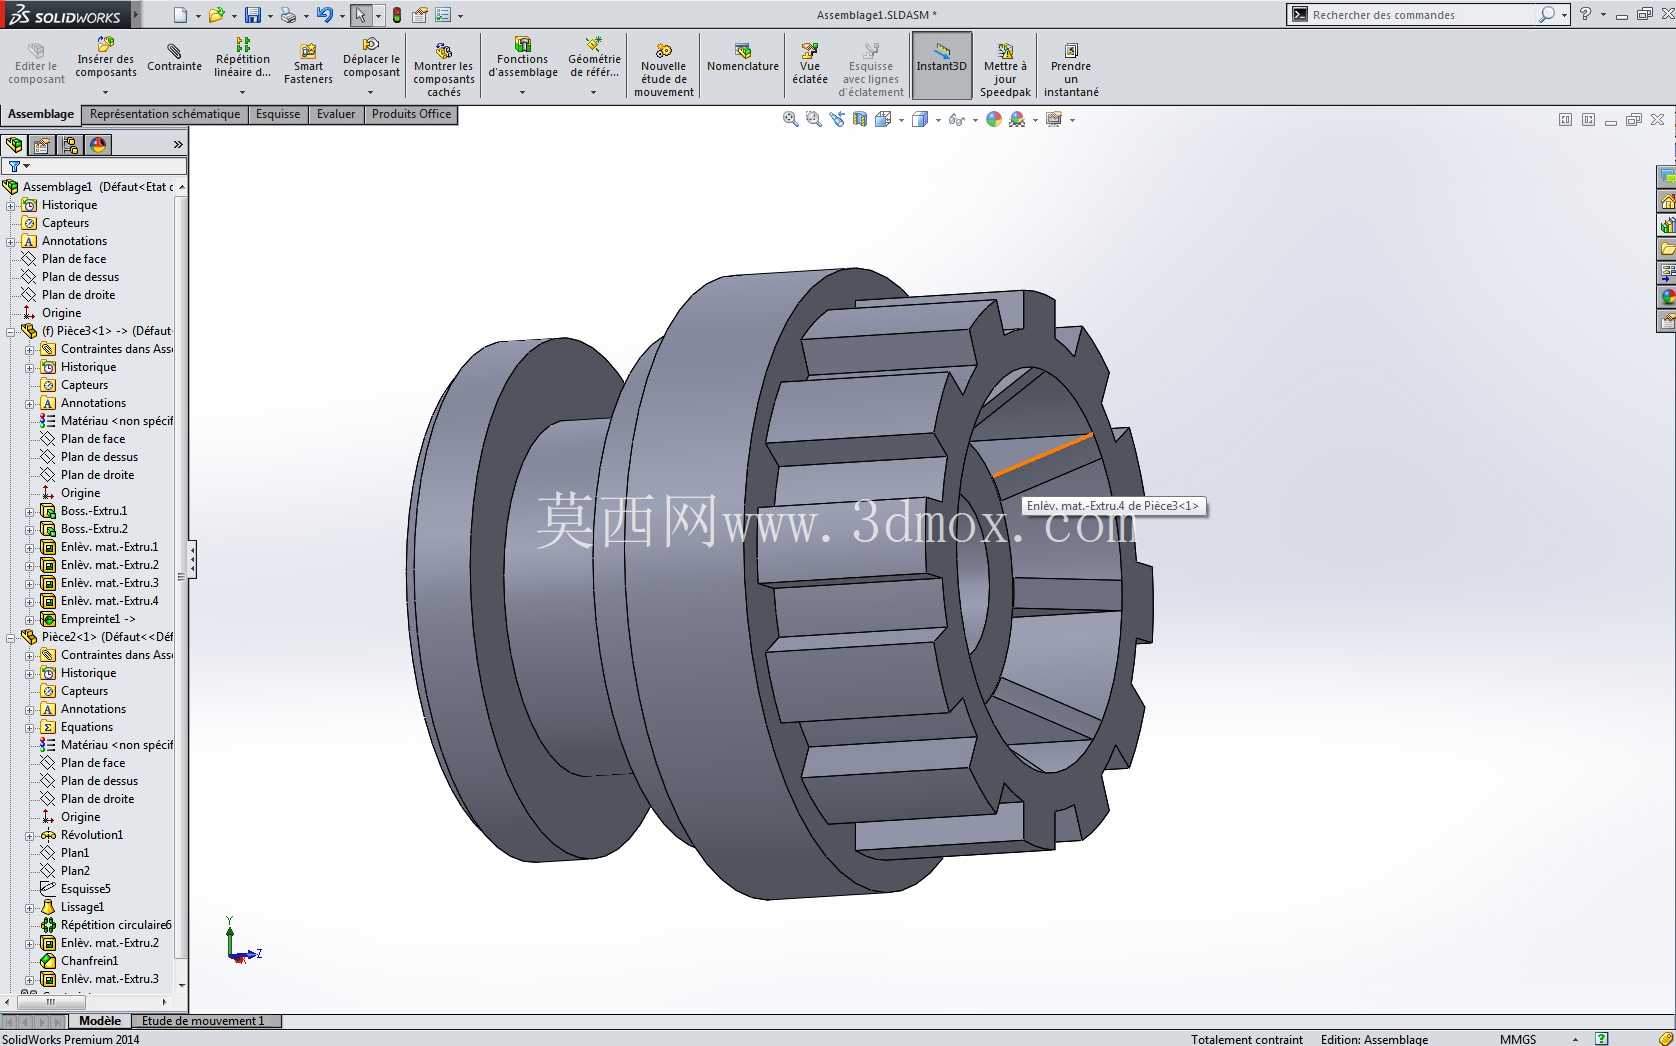The image size is (1676, 1046).
Task: Click the Rebuild traffic light icon
Action: (397, 15)
